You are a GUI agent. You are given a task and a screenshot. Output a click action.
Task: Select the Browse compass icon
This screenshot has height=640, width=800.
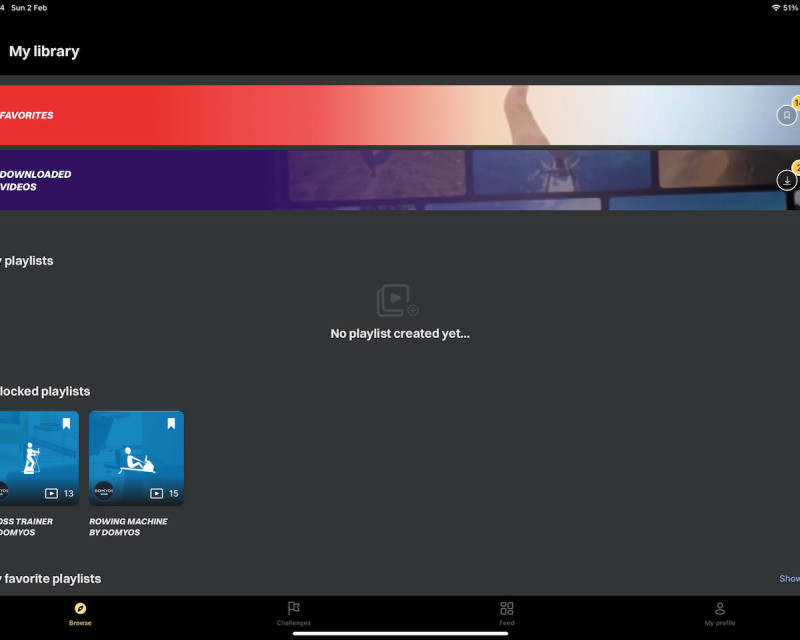[x=79, y=608]
